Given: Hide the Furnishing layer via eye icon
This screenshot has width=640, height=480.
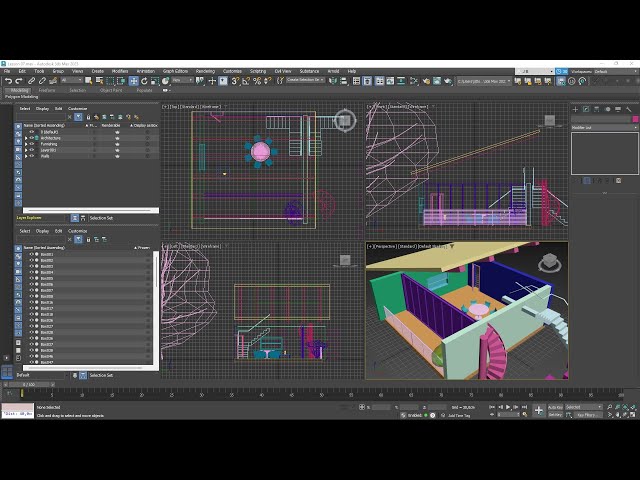Looking at the screenshot, I should pyautogui.click(x=31, y=144).
